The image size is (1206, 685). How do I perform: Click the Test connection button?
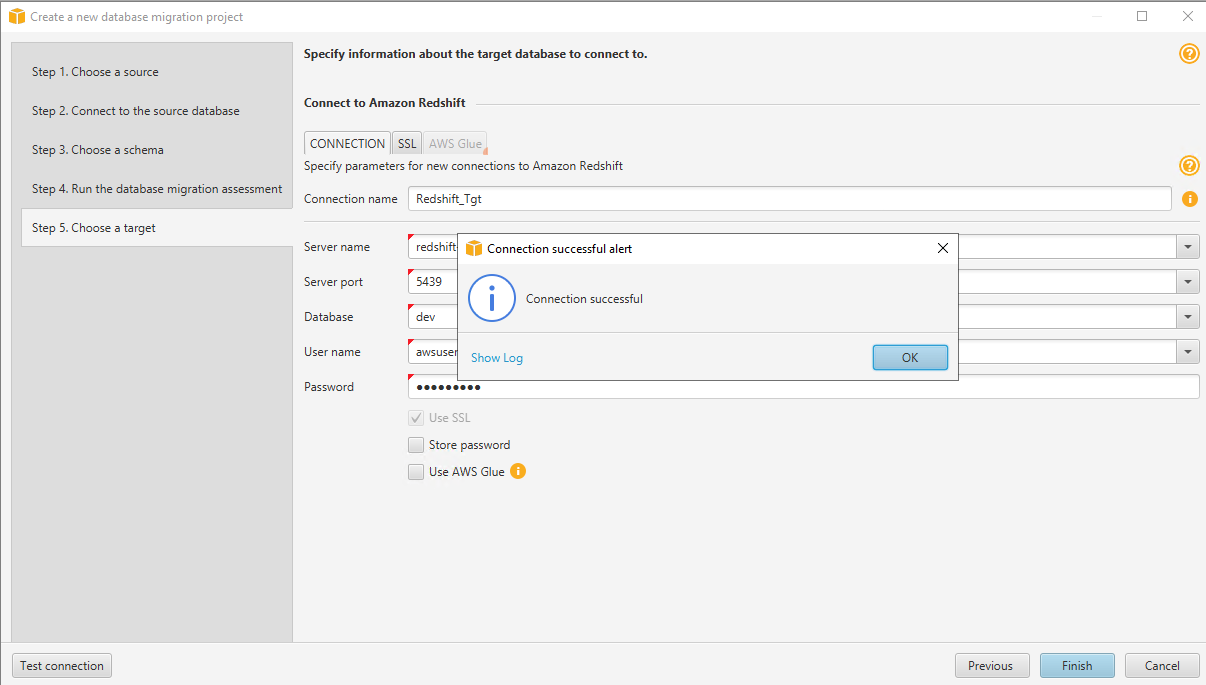62,666
